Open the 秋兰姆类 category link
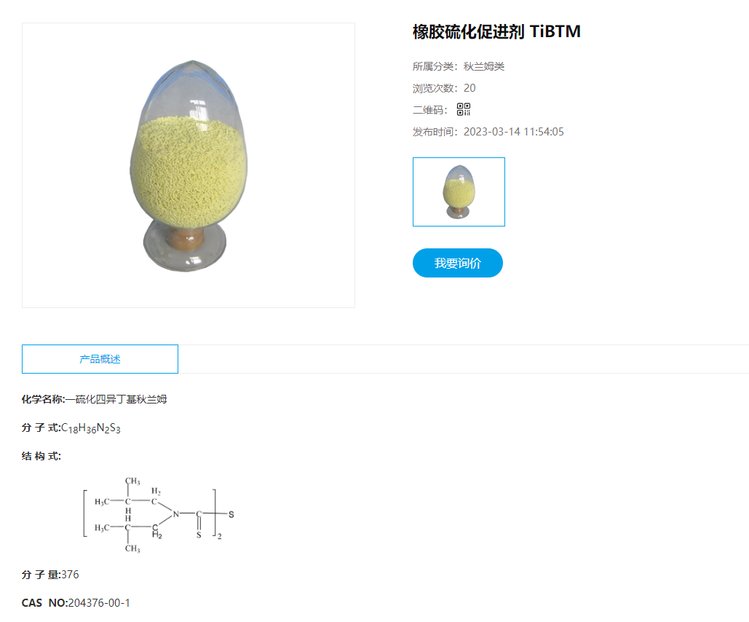This screenshot has width=749, height=622. [x=484, y=66]
